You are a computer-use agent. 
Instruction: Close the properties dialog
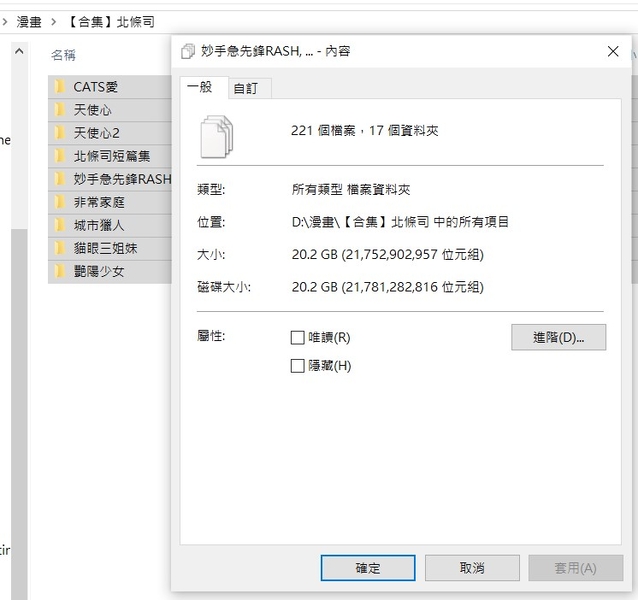[x=613, y=51]
